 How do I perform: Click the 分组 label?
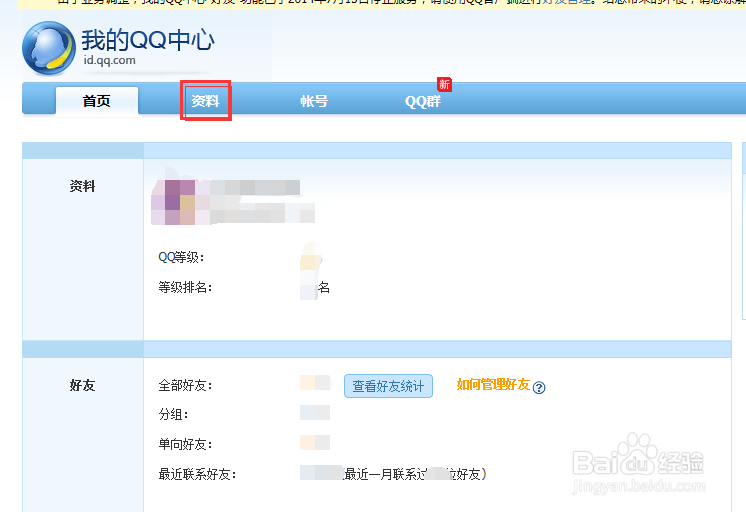pos(173,414)
